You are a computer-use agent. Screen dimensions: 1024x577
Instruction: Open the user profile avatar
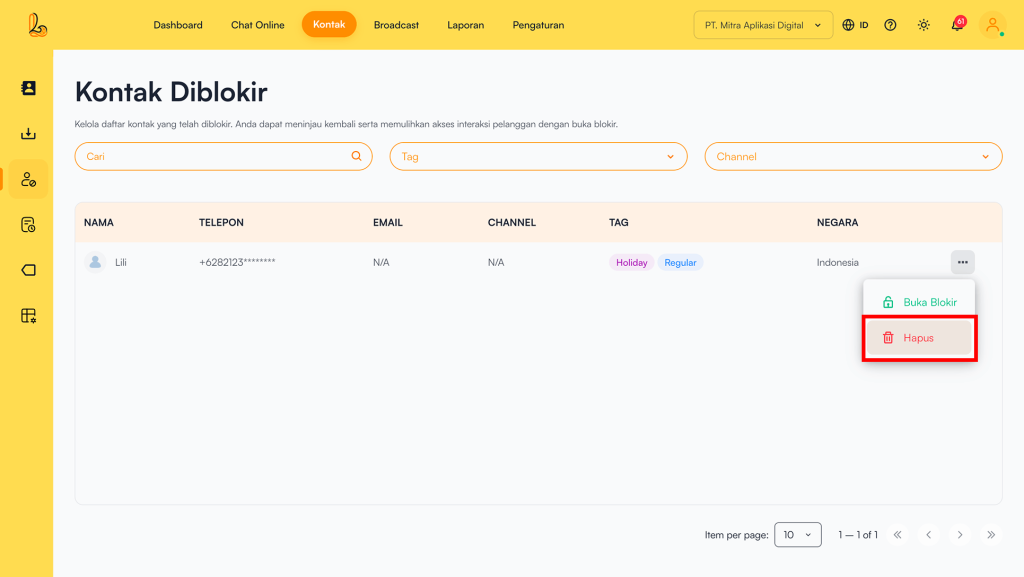tap(992, 25)
